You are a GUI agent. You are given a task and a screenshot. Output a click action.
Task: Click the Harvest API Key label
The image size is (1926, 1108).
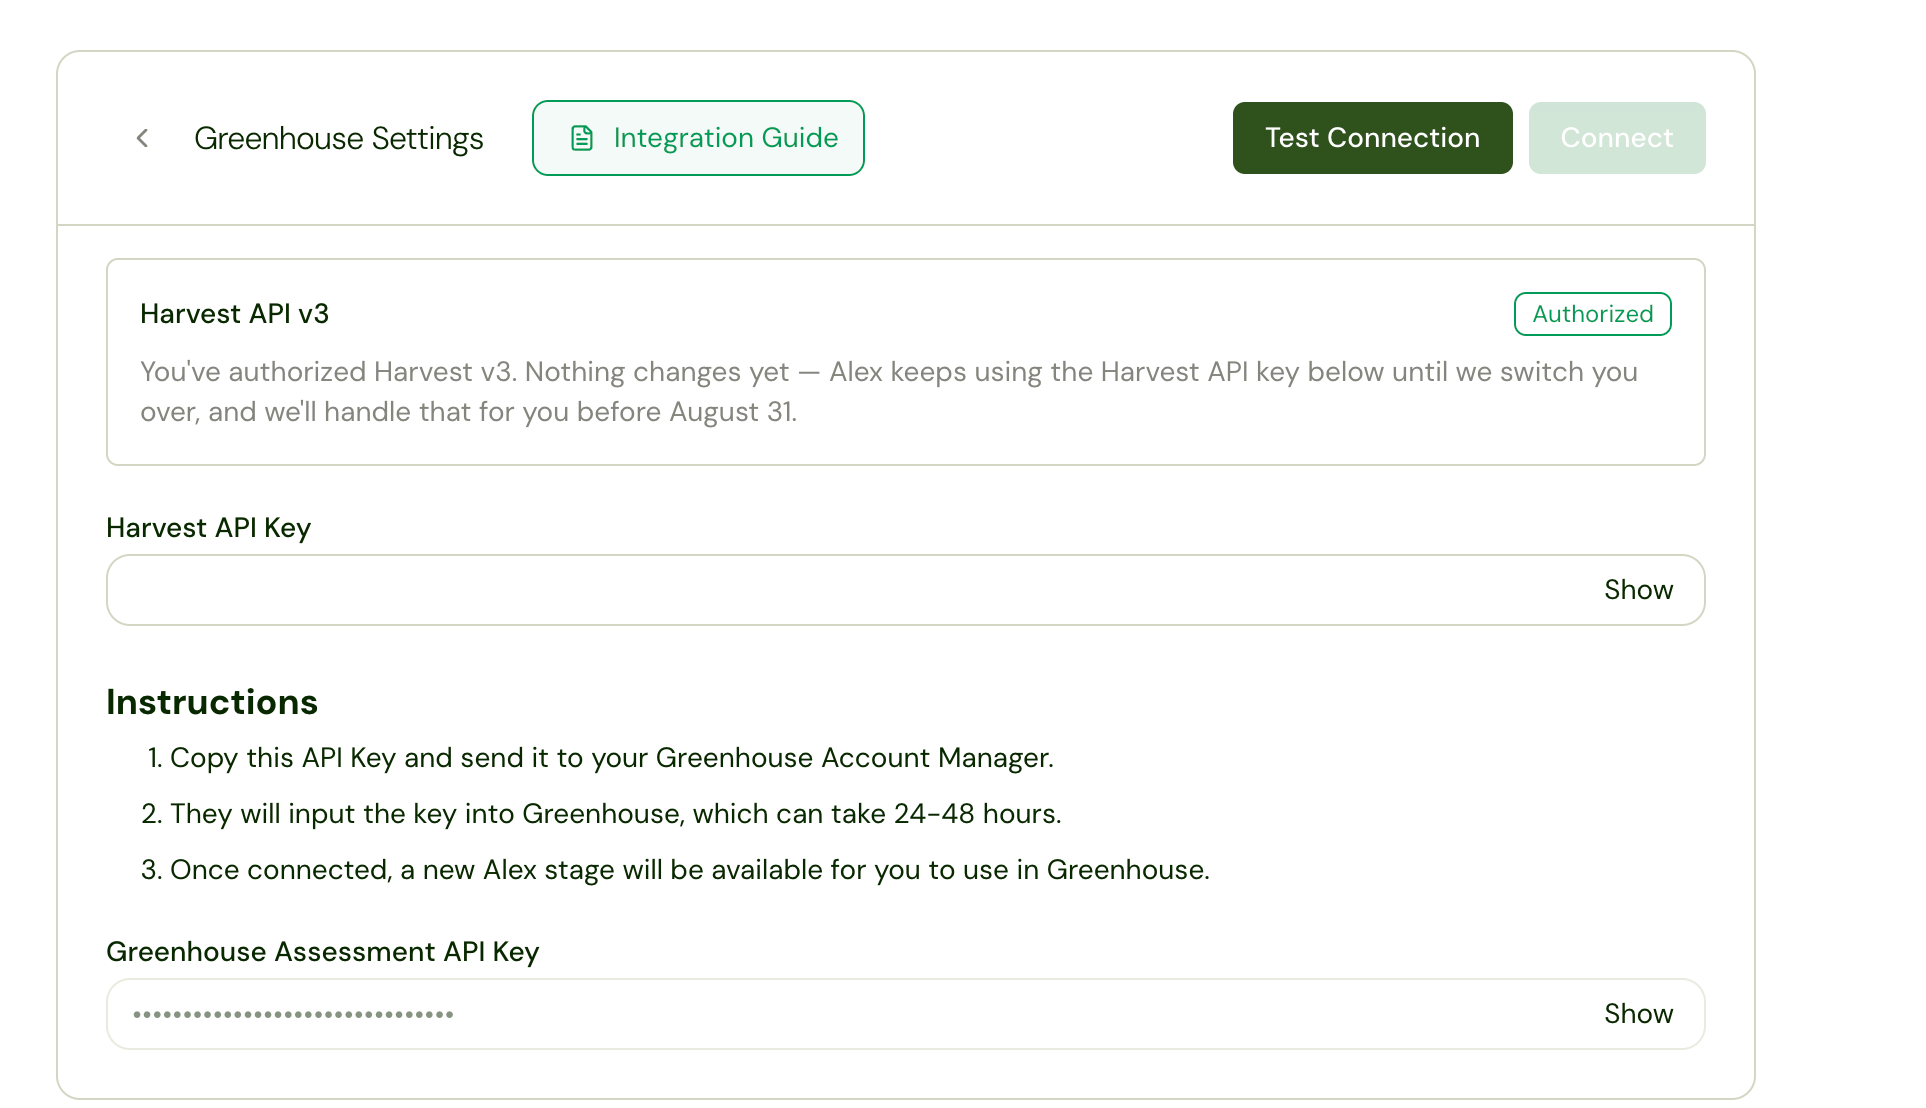[x=208, y=528]
